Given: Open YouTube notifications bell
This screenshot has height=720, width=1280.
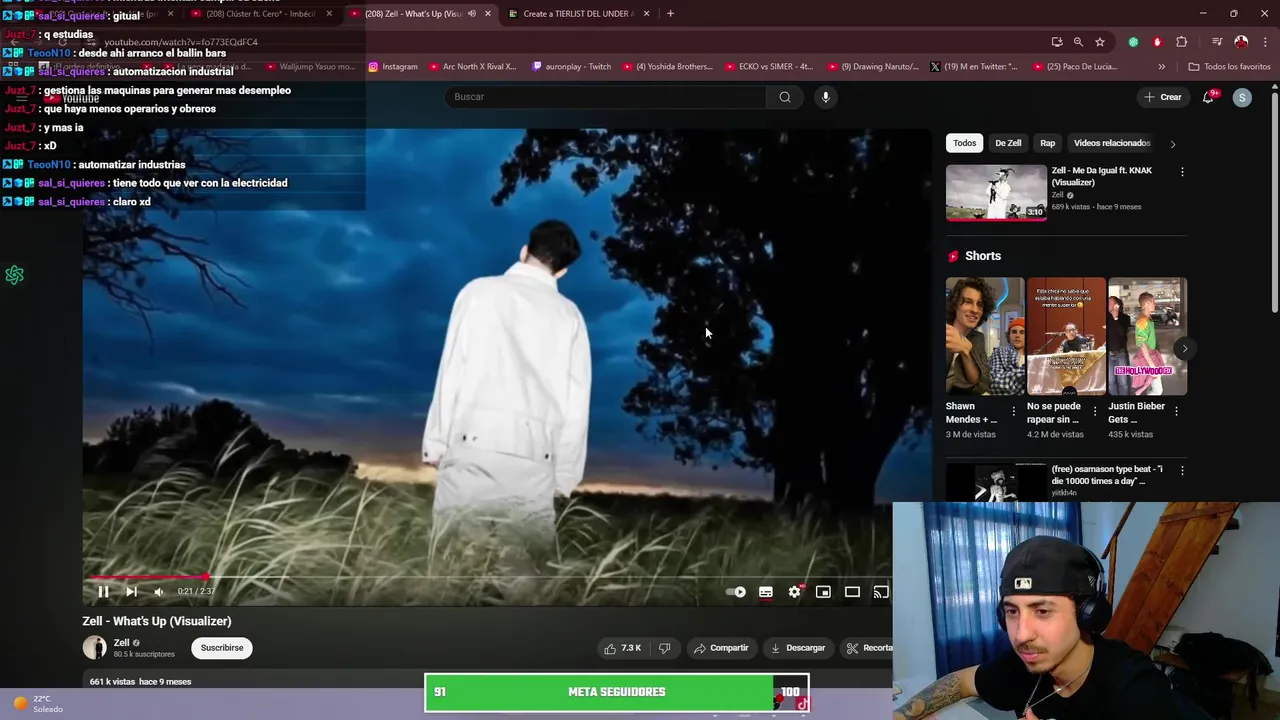Looking at the screenshot, I should [x=1210, y=97].
